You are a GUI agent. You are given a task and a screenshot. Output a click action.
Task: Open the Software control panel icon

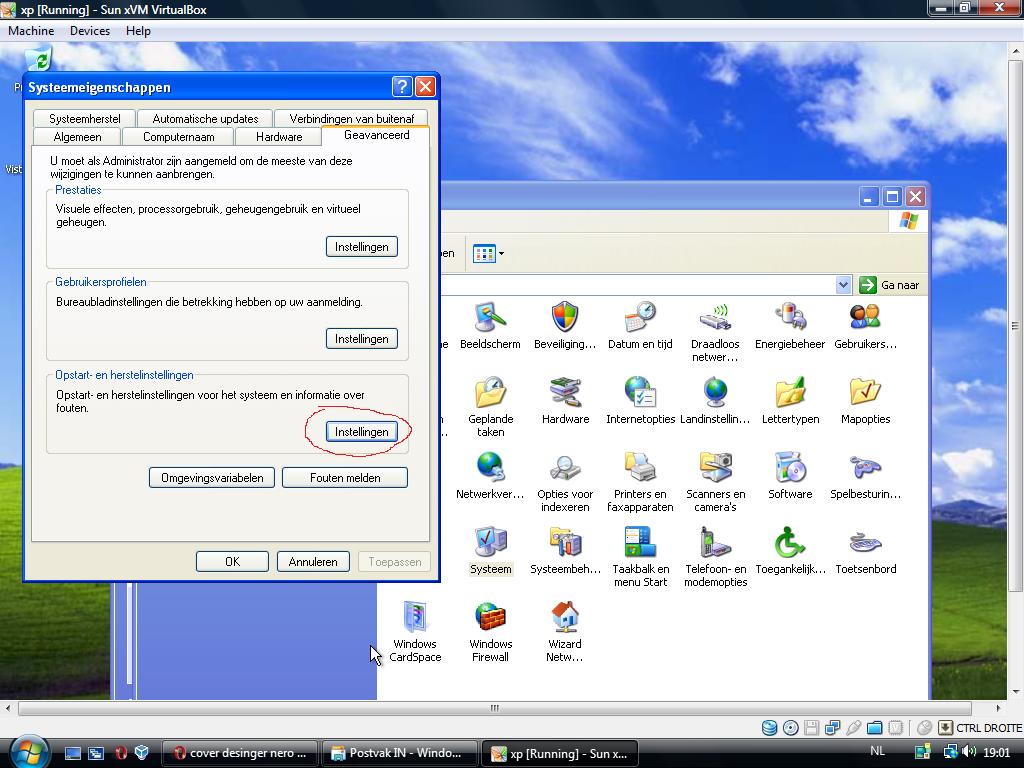(790, 470)
